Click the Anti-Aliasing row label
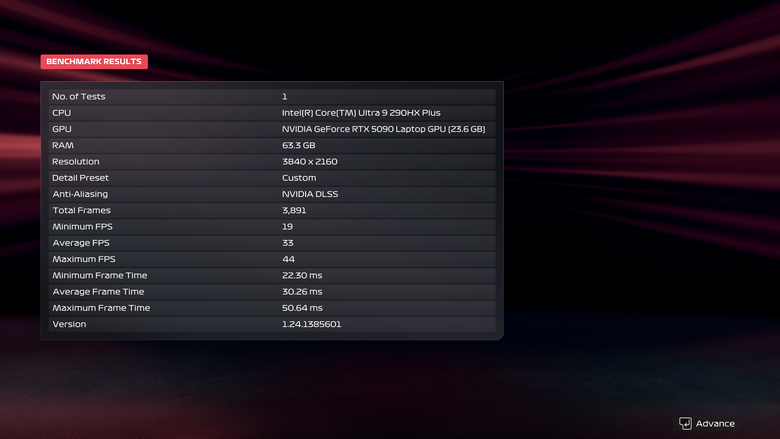 [80, 194]
